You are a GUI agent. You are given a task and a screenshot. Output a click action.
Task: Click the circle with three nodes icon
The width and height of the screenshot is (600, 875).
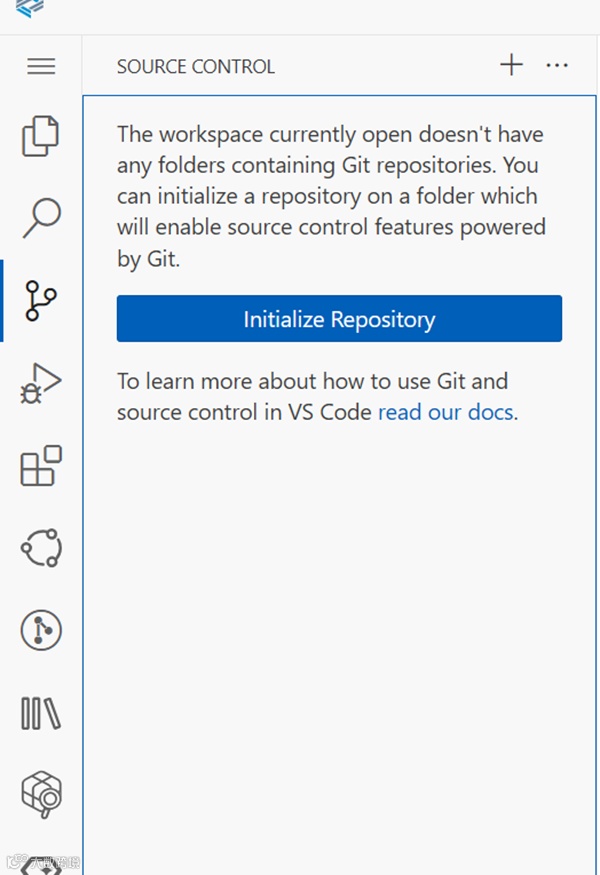coord(41,548)
